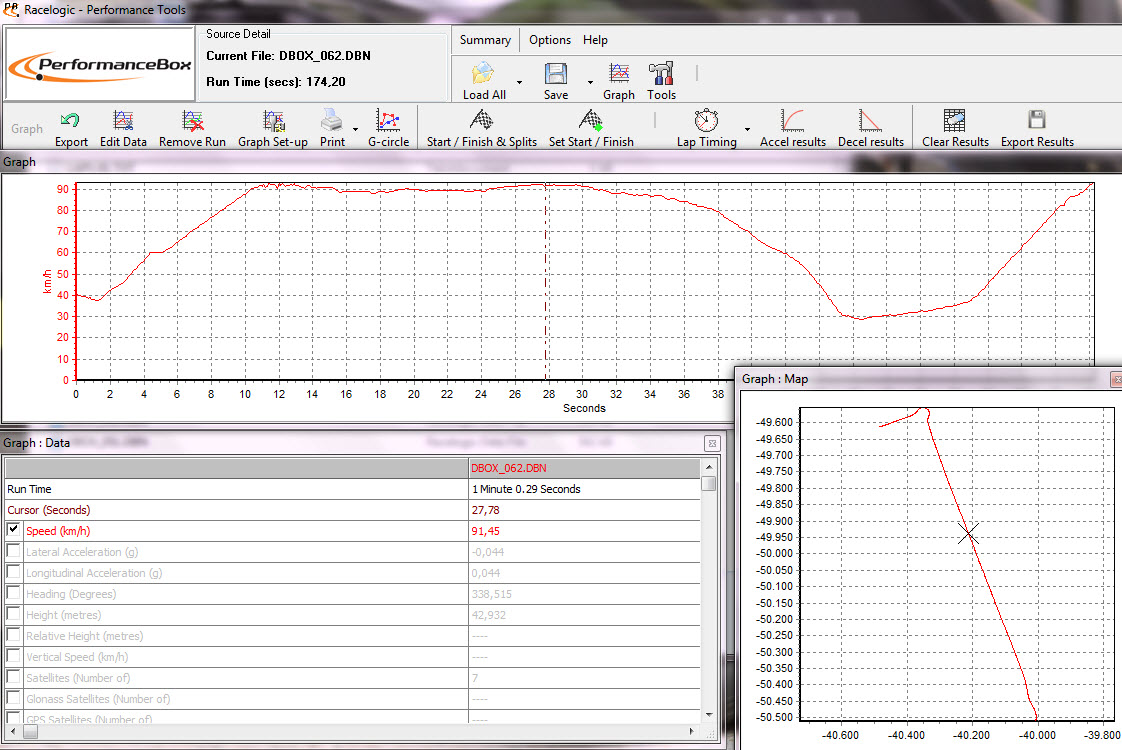Click the Graph label beside Export
This screenshot has width=1122, height=750.
[26, 129]
